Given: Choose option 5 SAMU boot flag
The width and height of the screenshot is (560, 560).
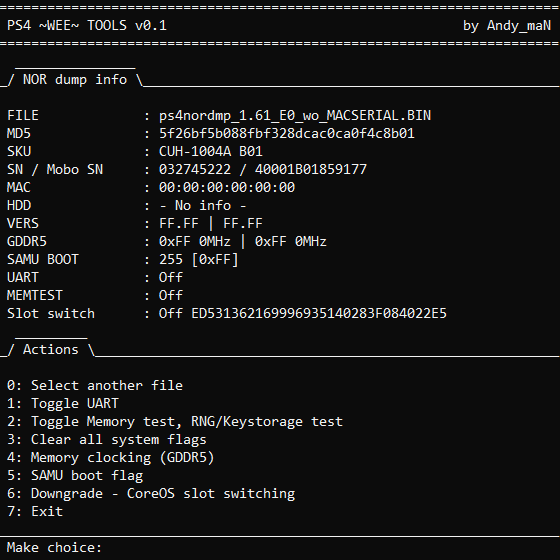Looking at the screenshot, I should (x=75, y=476).
